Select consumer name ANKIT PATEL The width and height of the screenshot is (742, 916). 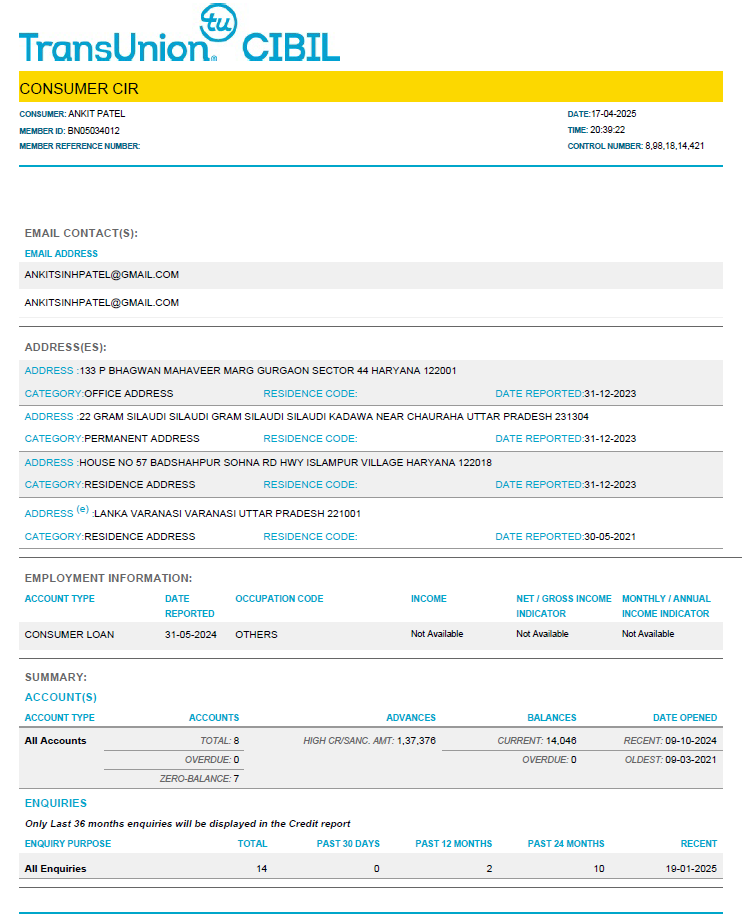click(96, 114)
